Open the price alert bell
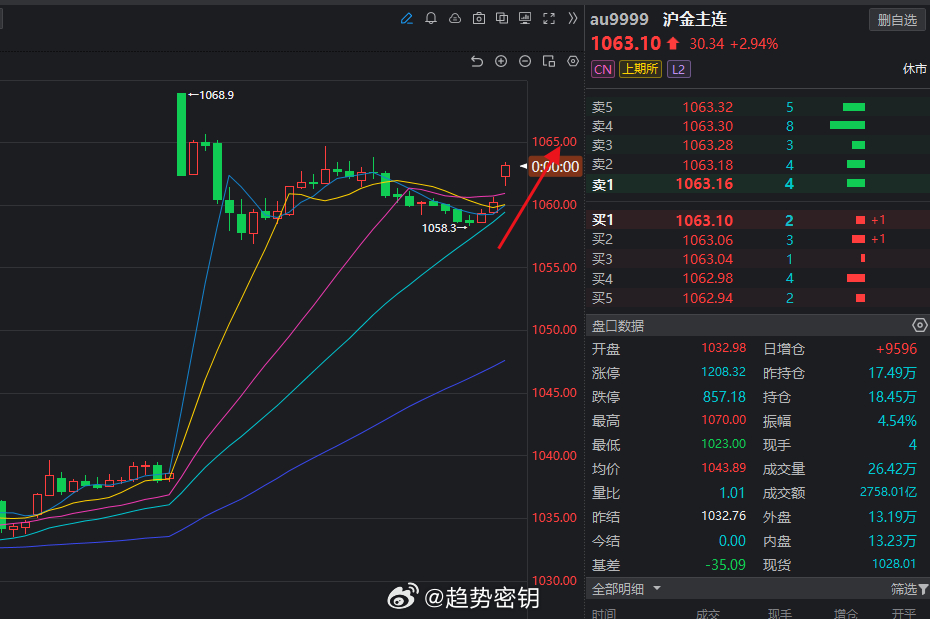 pyautogui.click(x=431, y=18)
